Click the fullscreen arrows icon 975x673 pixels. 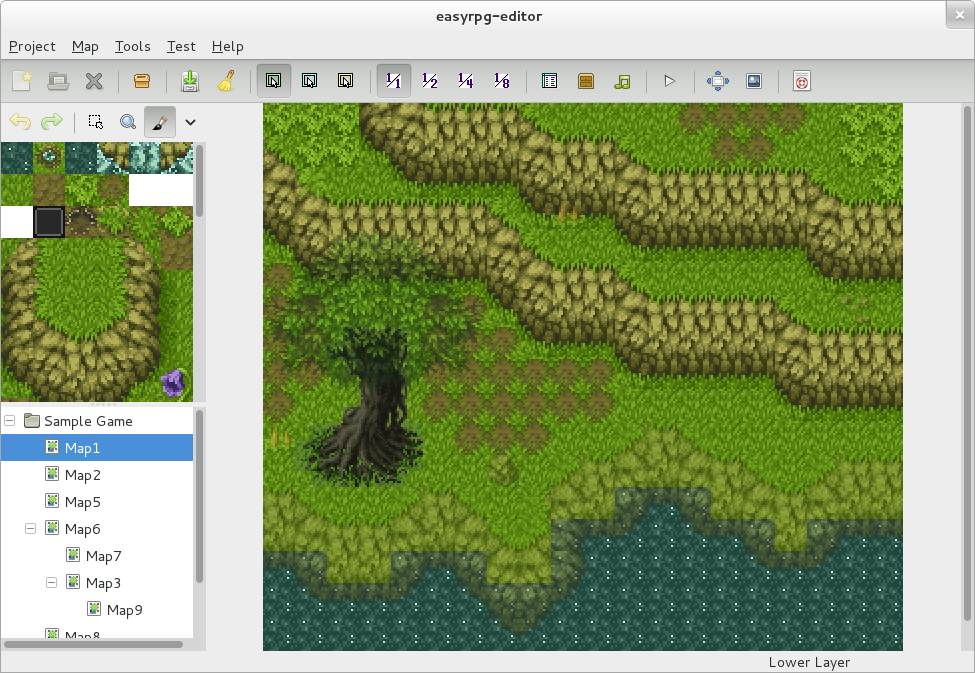(717, 81)
